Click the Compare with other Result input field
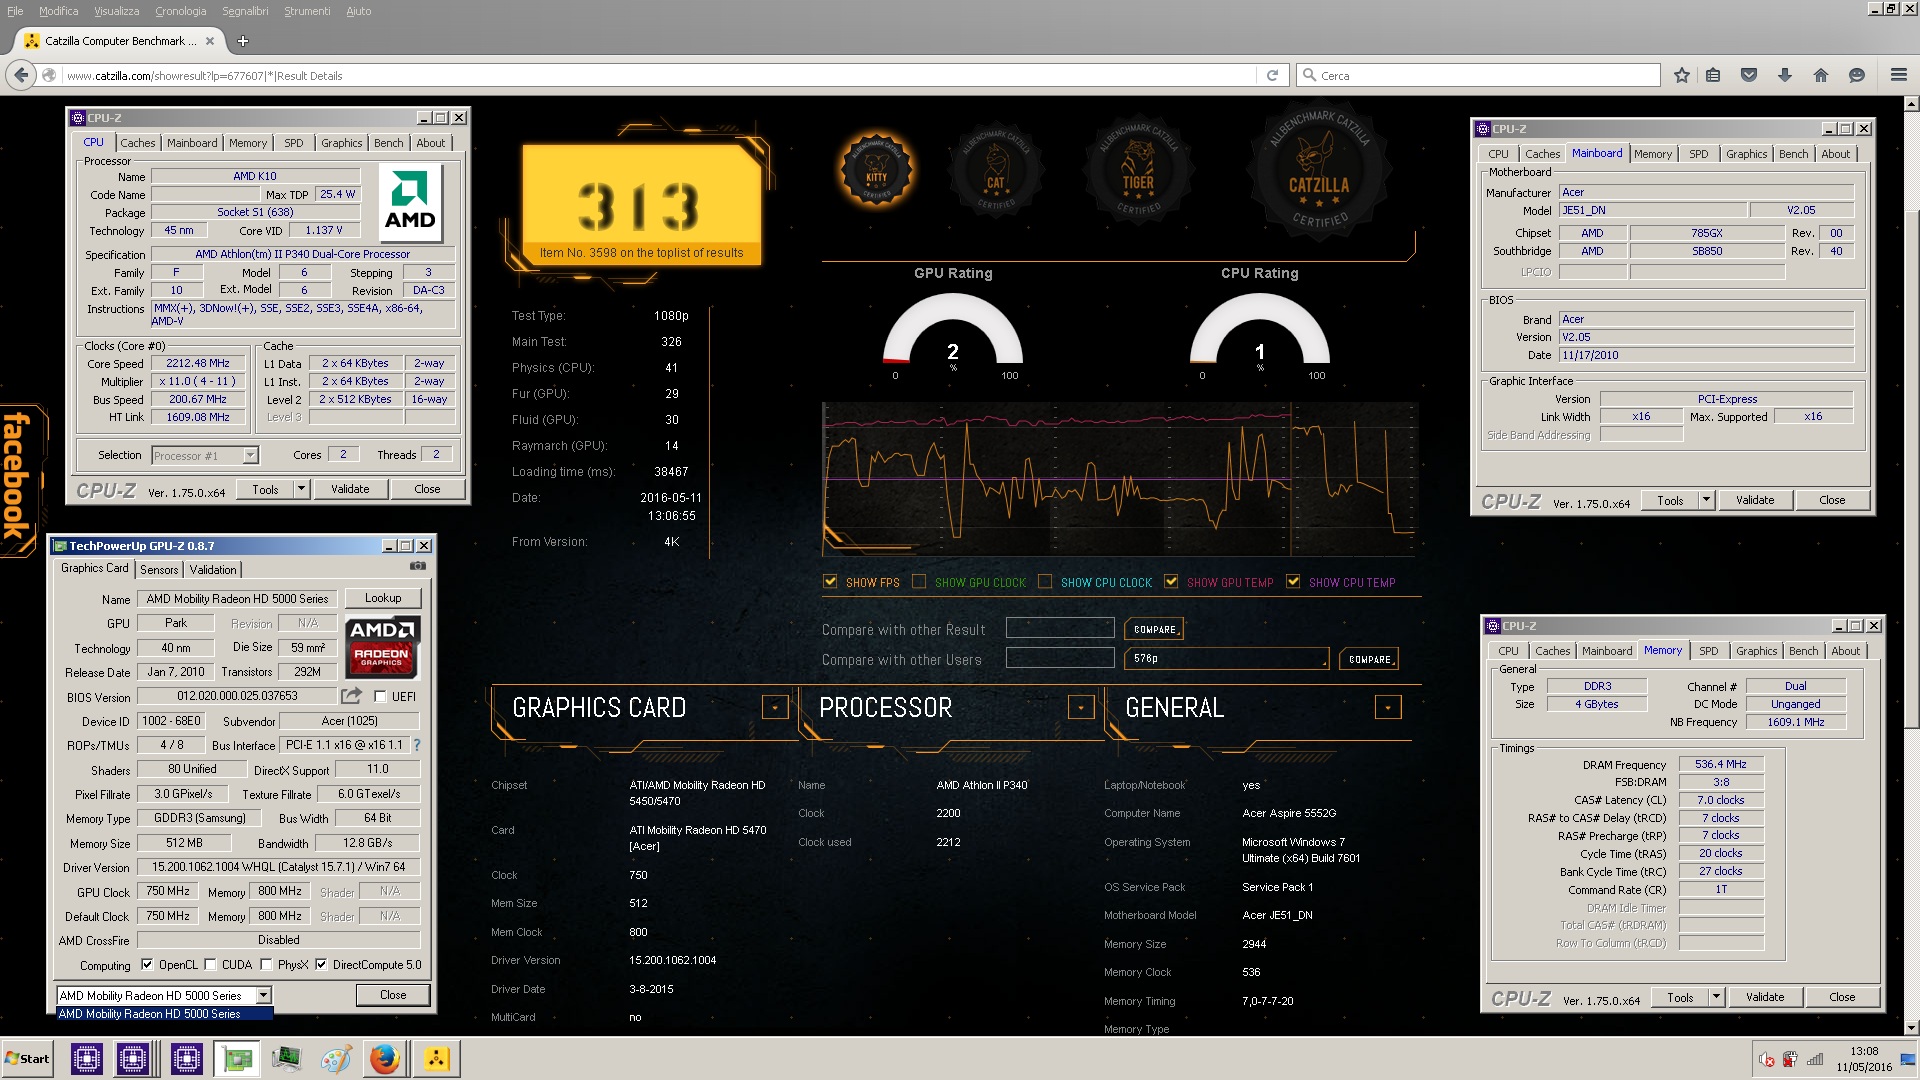The image size is (1920, 1080). (1060, 628)
